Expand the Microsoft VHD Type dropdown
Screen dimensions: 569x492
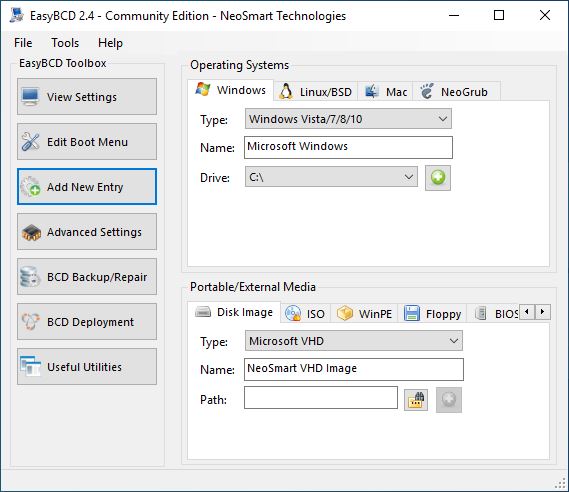click(x=354, y=341)
